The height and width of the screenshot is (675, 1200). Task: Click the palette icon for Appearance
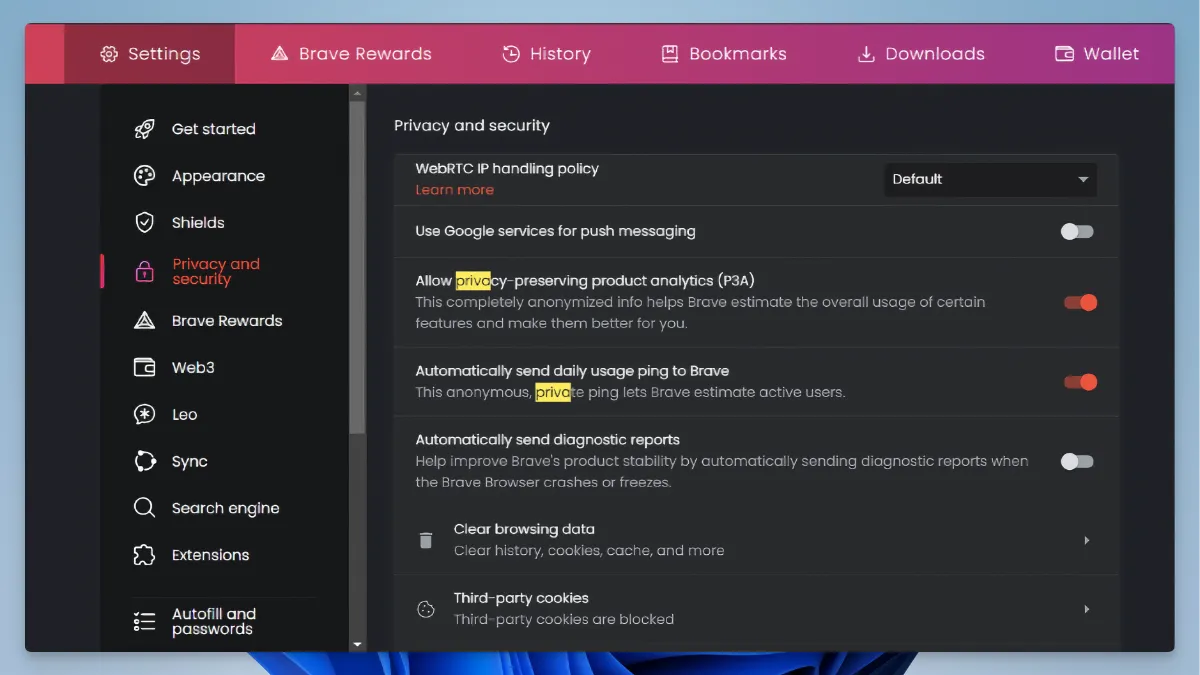145,176
